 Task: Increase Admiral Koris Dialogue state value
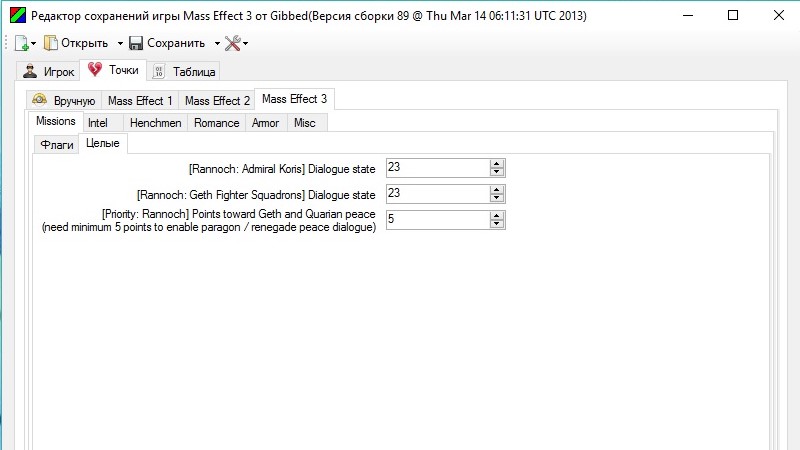[496, 163]
